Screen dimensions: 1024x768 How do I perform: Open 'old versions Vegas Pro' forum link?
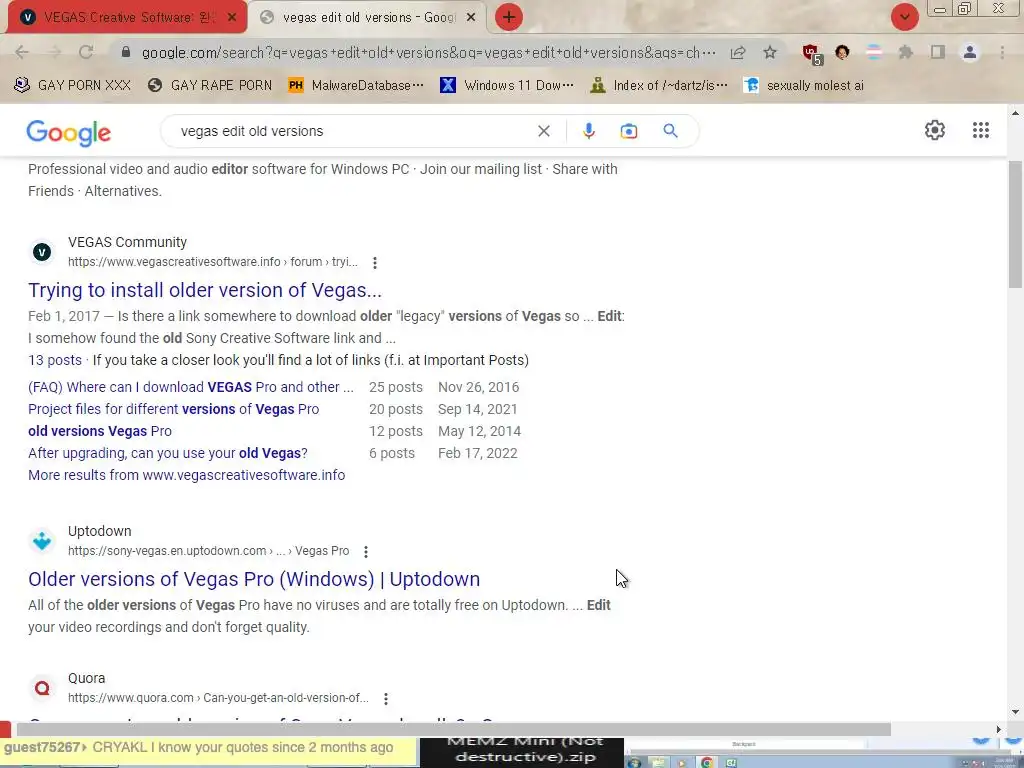click(100, 431)
